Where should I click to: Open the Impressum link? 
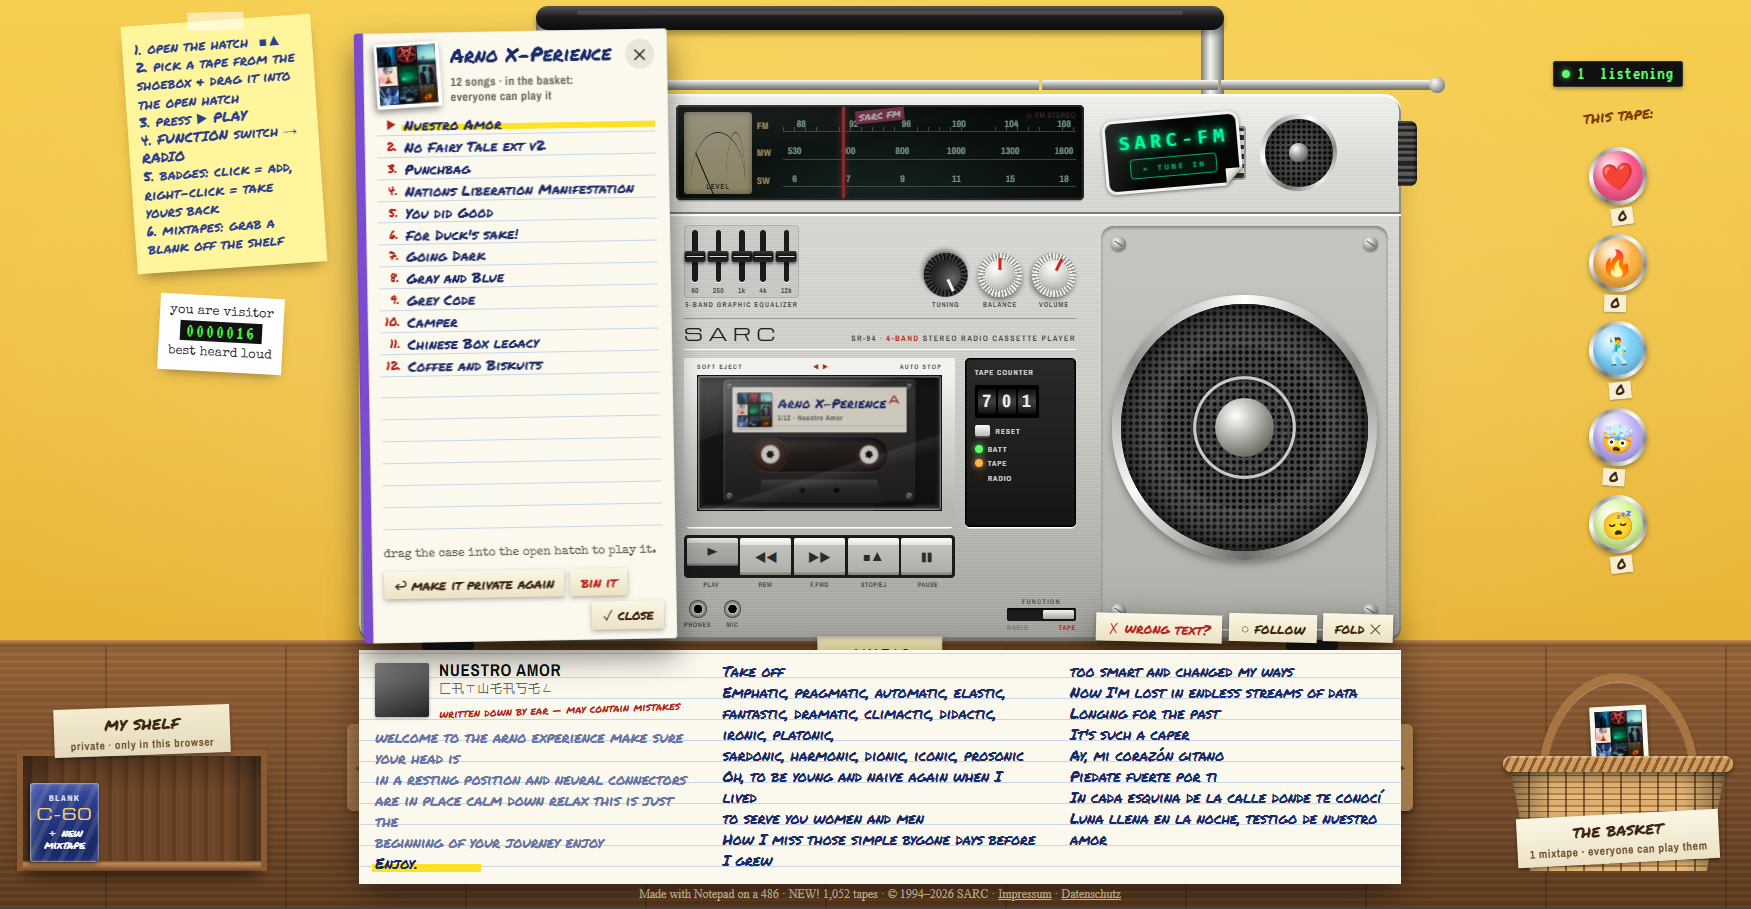tap(1024, 894)
